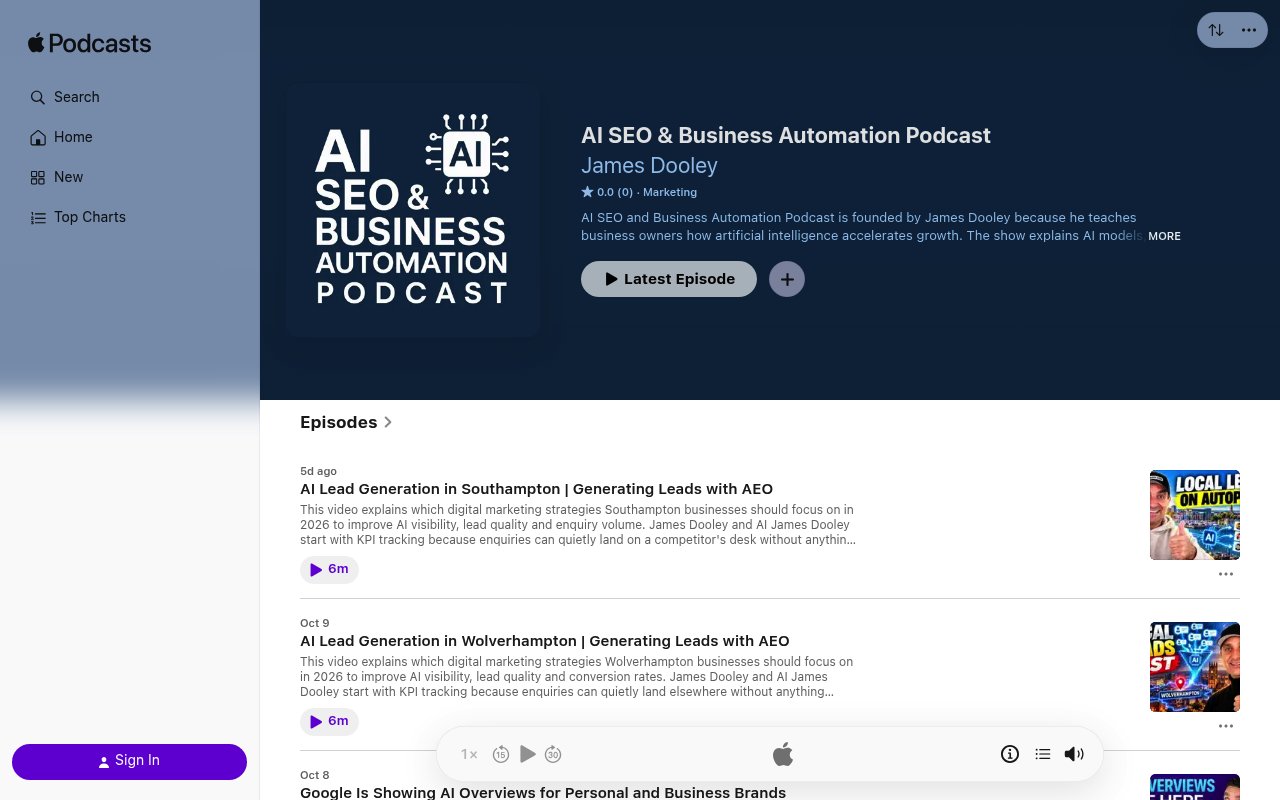Viewport: 1280px width, 800px height.
Task: Open the Southampton AI Lead Generation episode title
Action: pos(536,489)
